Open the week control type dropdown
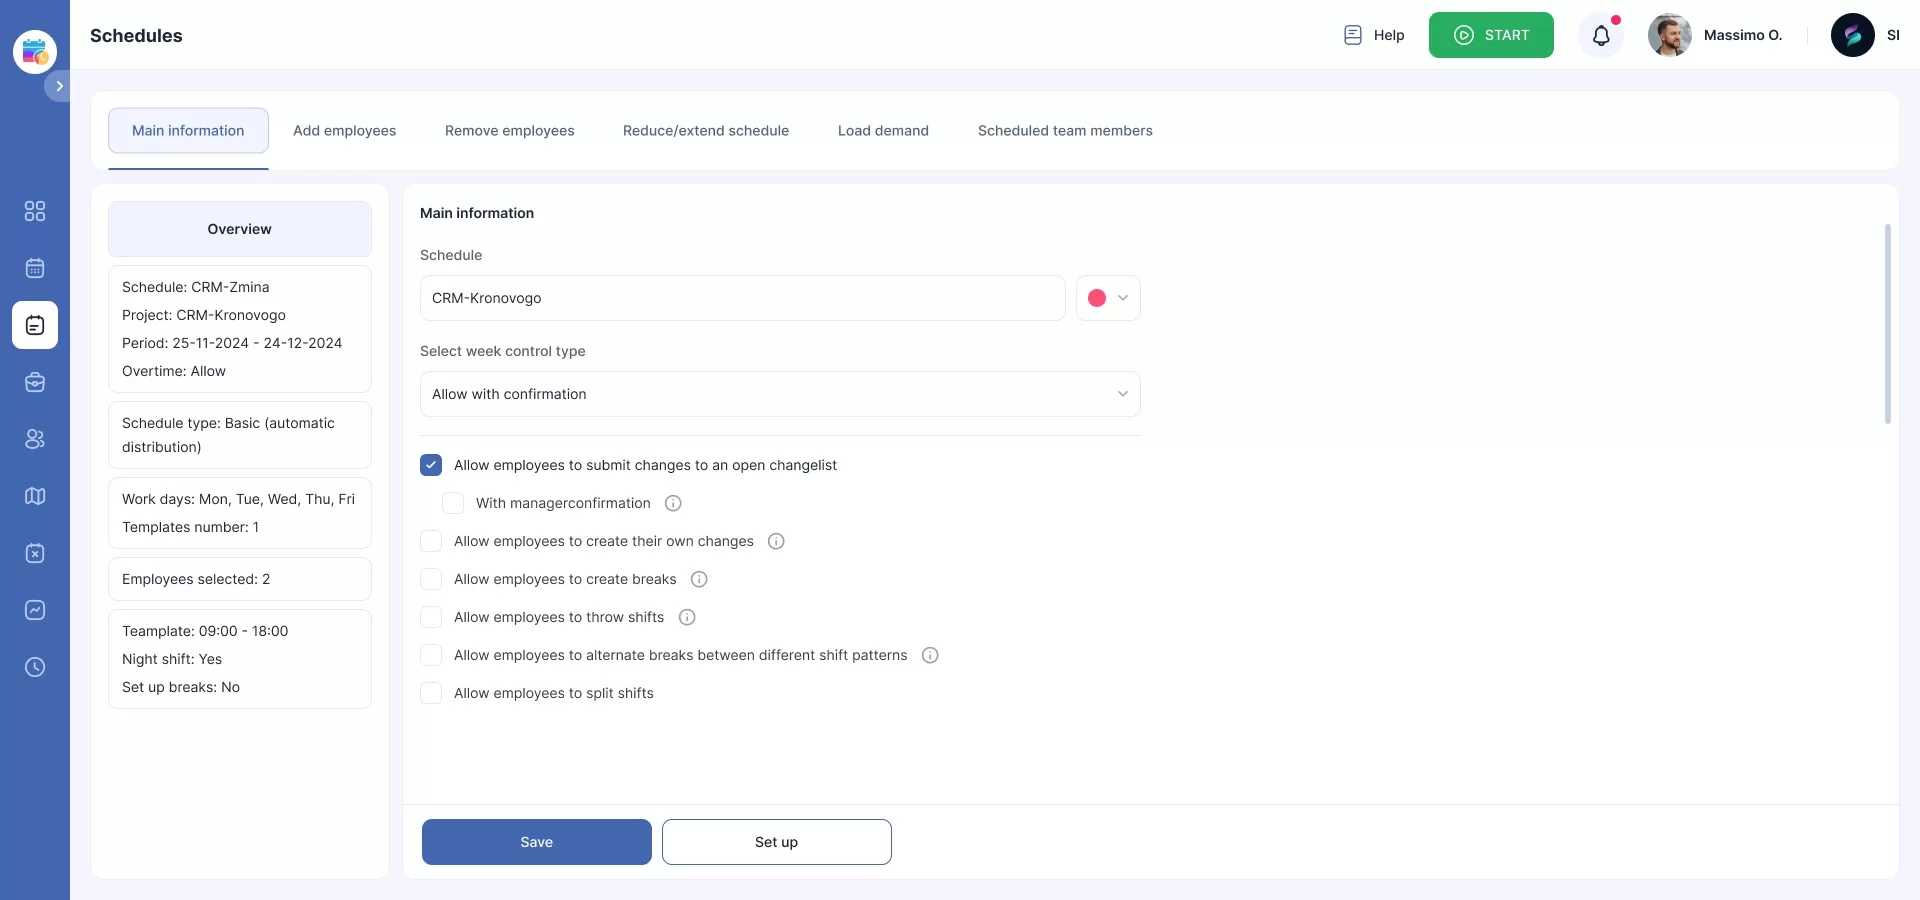This screenshot has width=1920, height=900. click(x=779, y=394)
